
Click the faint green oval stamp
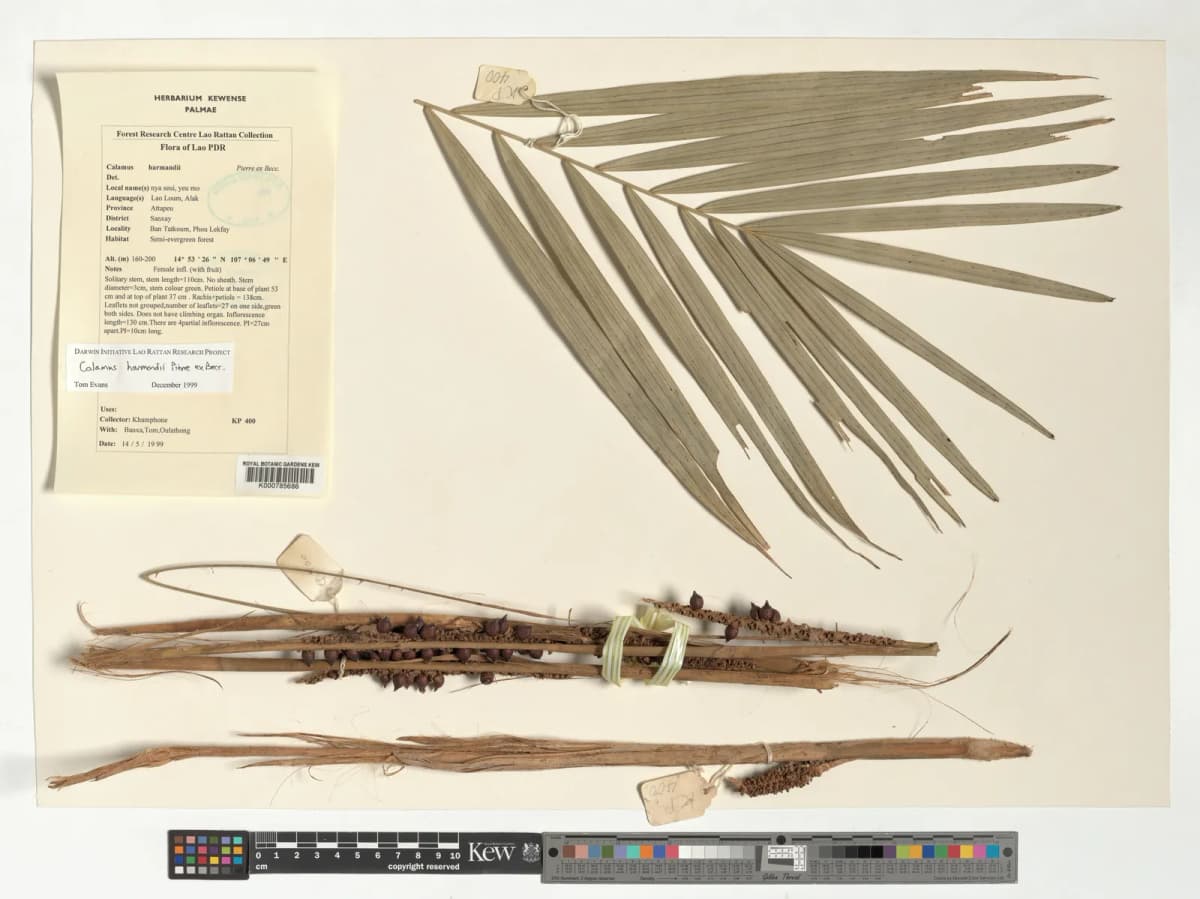(x=249, y=197)
